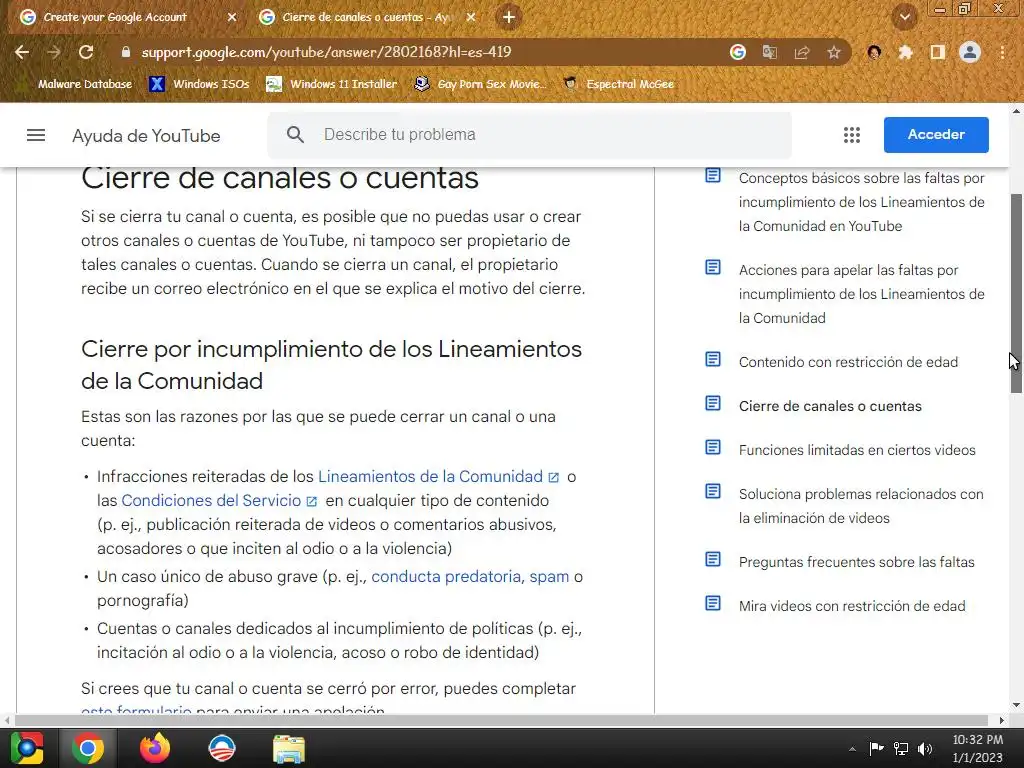Open Preguntas frecuentes sobre las faltas article
Viewport: 1024px width, 768px height.
pyautogui.click(x=856, y=562)
